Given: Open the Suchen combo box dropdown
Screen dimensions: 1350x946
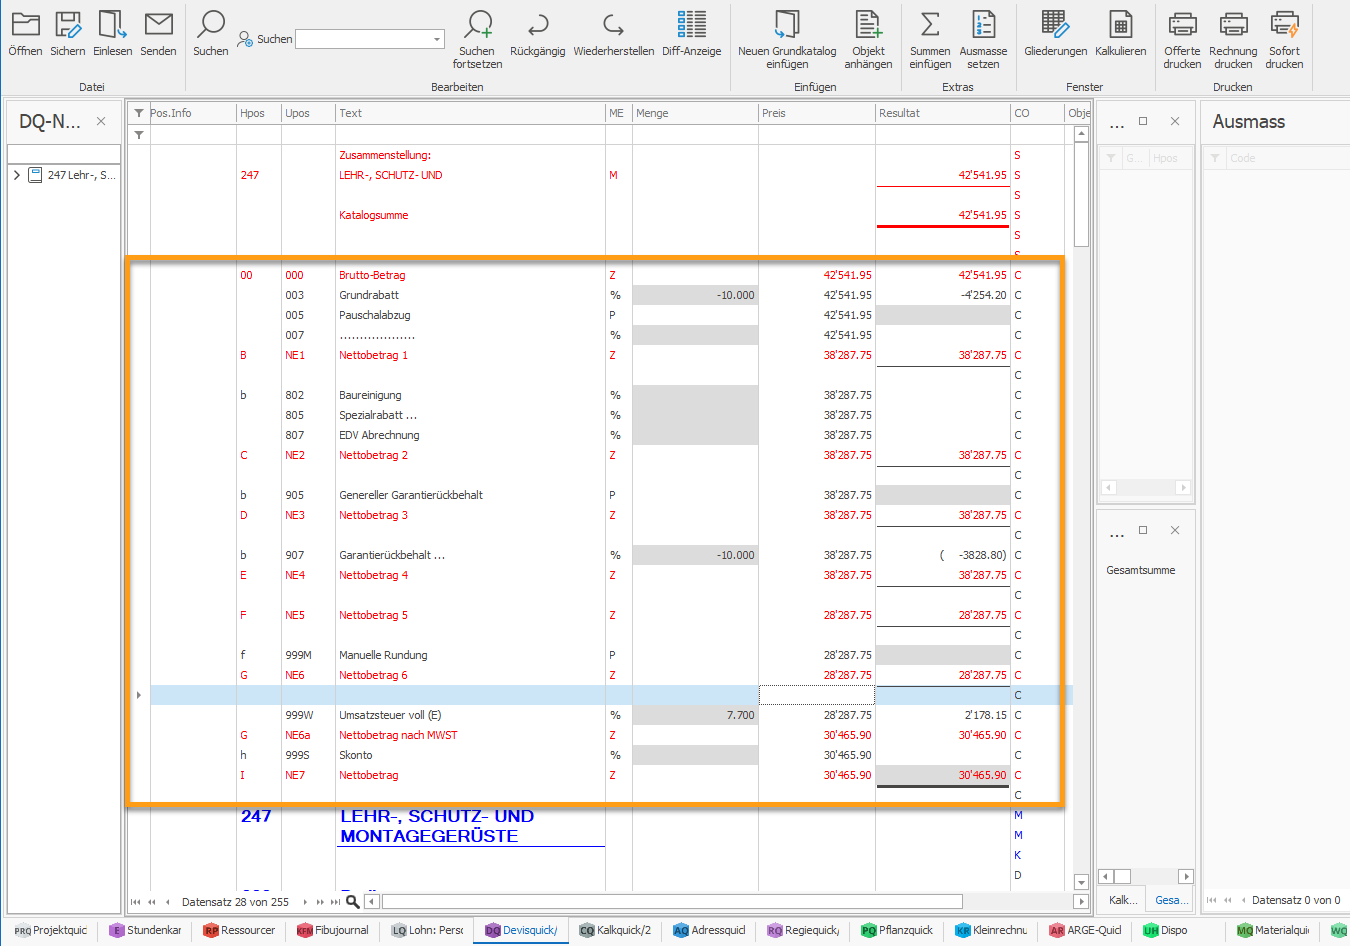Looking at the screenshot, I should (x=437, y=39).
